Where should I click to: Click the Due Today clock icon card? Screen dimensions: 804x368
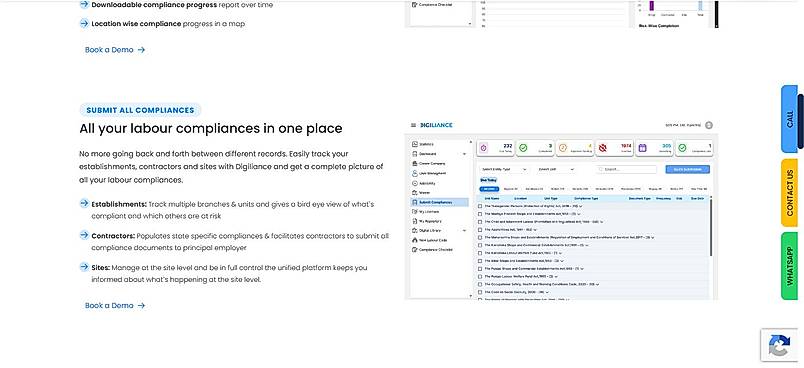tap(484, 148)
